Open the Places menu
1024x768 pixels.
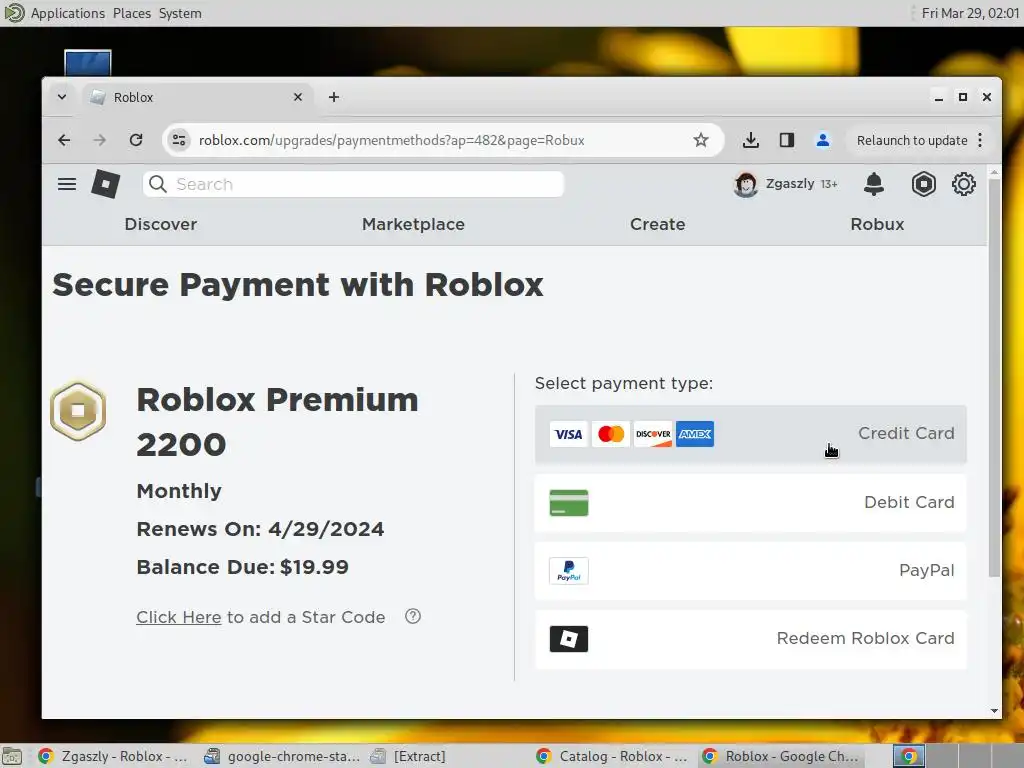(x=132, y=13)
